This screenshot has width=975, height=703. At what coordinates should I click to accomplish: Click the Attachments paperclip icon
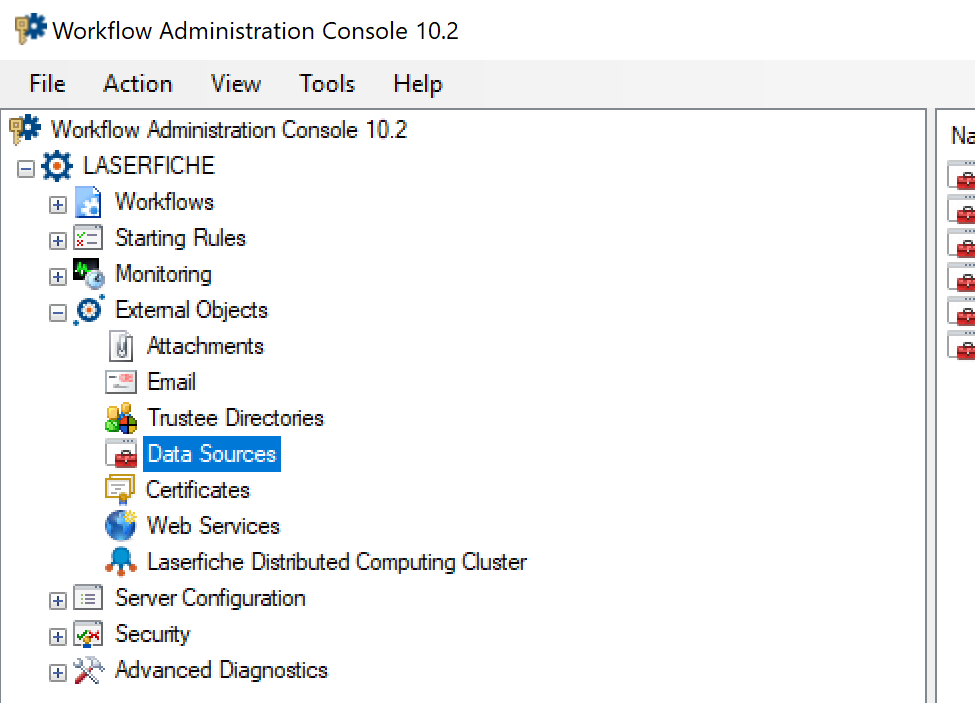(121, 346)
